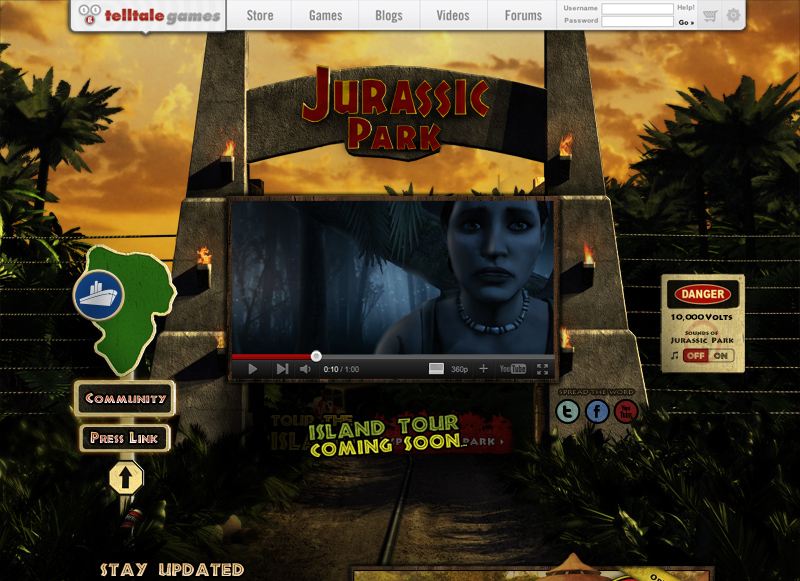The width and height of the screenshot is (800, 581).
Task: Open the shopping cart icon
Action: [x=710, y=16]
